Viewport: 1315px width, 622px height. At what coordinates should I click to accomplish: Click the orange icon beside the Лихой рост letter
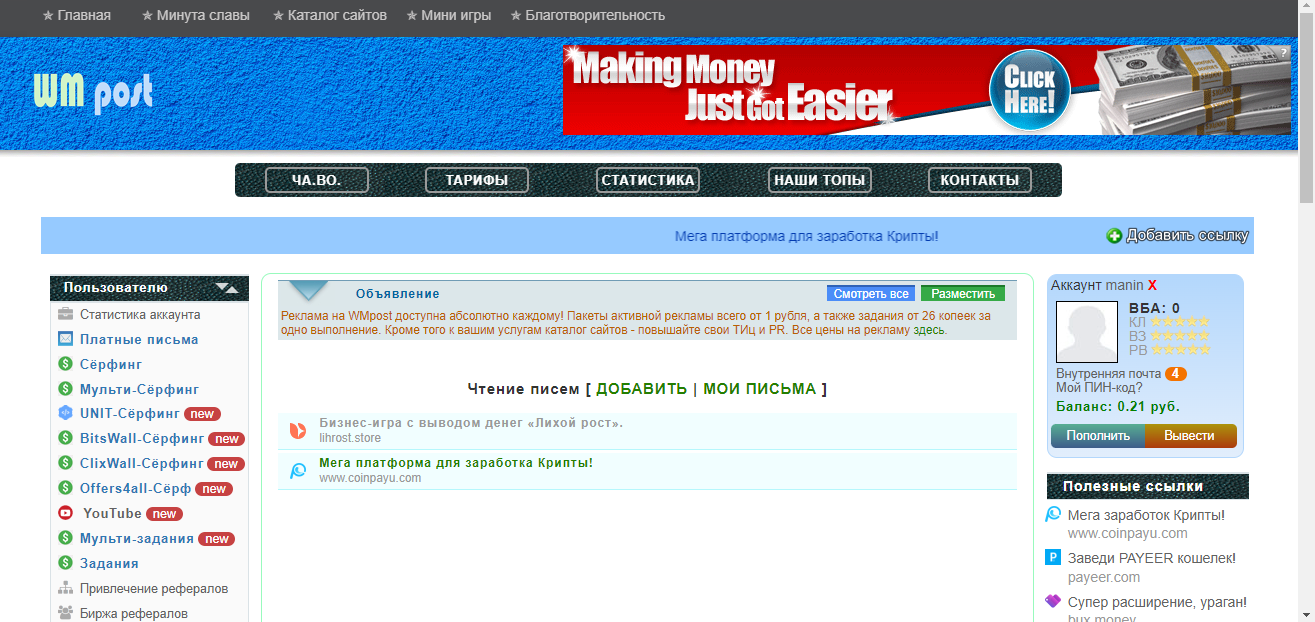click(298, 430)
